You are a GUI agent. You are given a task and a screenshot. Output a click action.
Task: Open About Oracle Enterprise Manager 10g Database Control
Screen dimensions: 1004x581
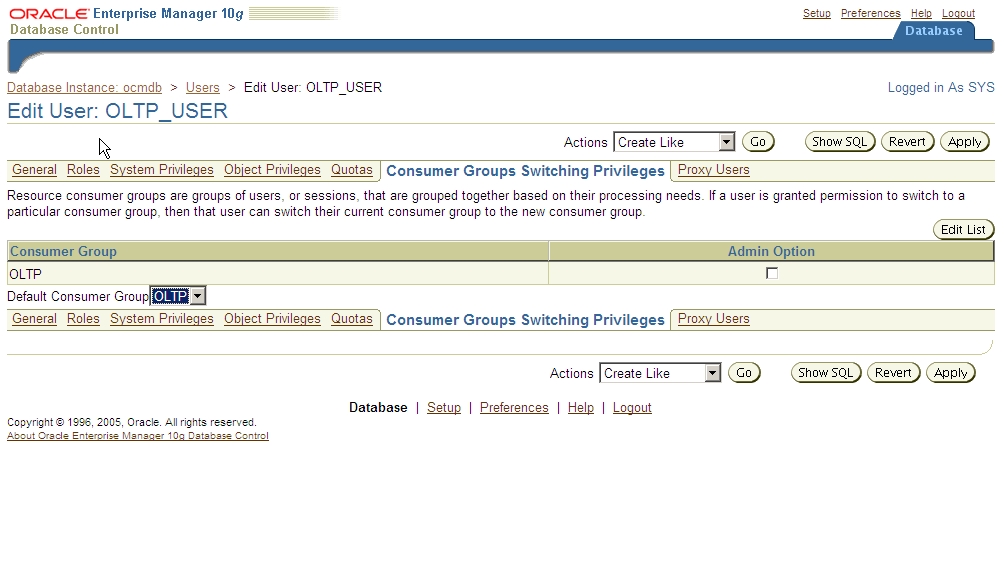138,436
